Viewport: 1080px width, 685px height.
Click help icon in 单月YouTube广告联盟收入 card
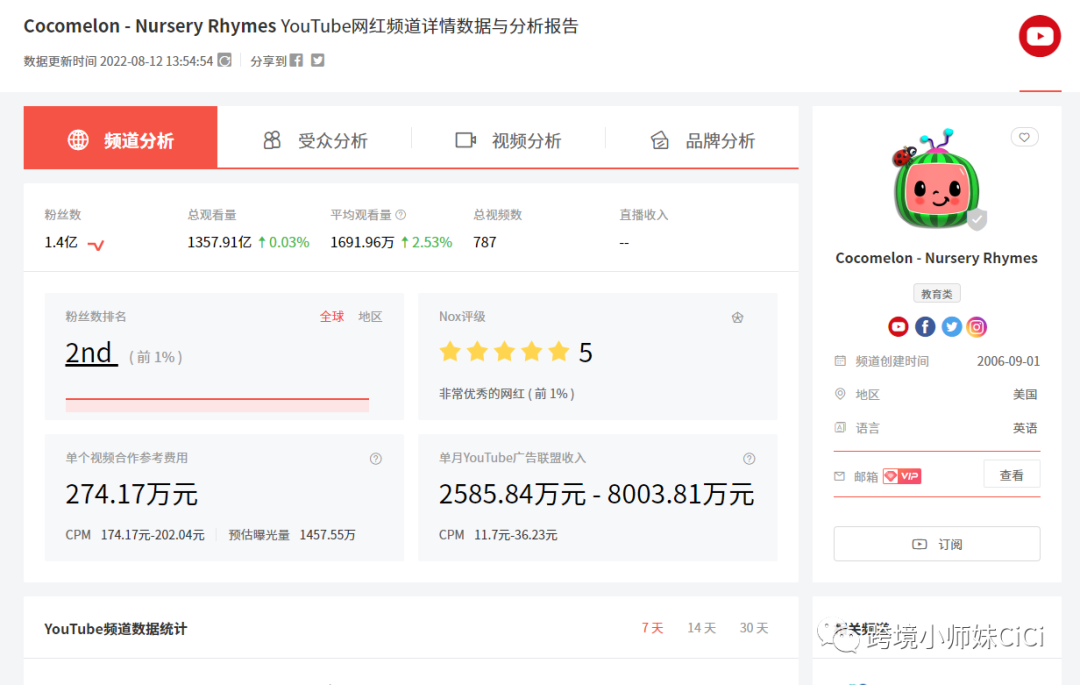[x=749, y=459]
